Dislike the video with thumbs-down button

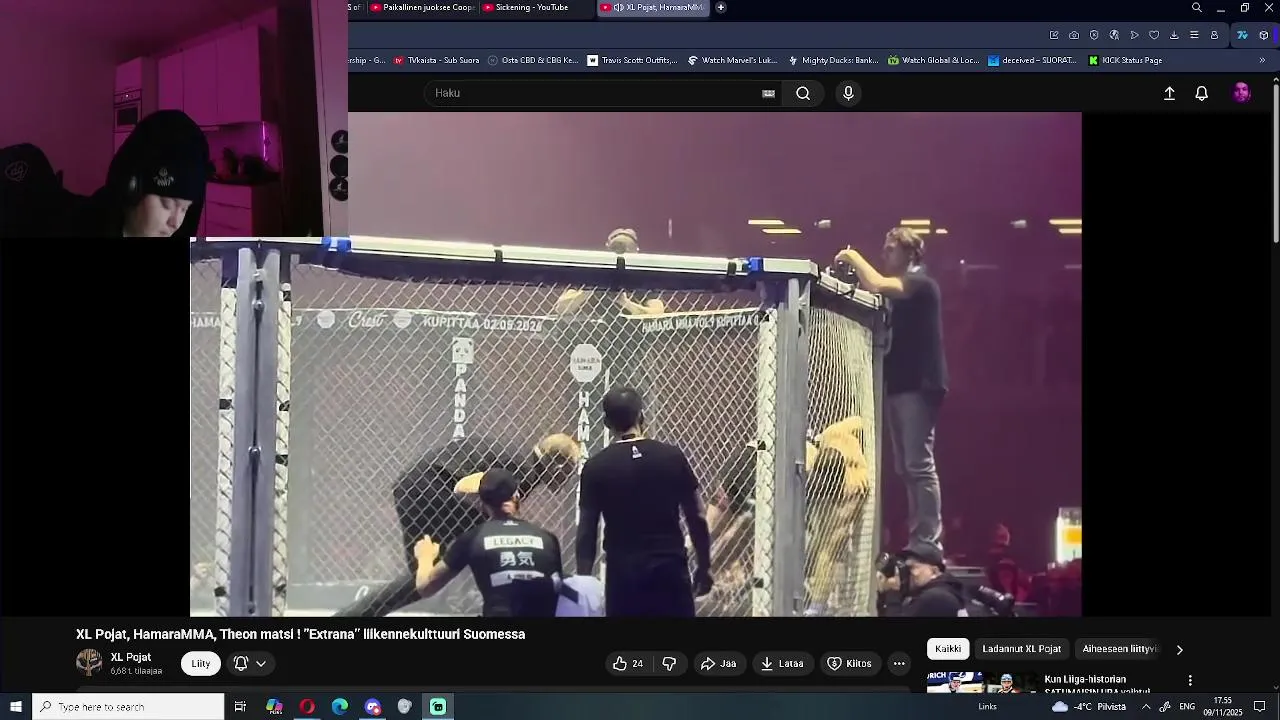[x=669, y=663]
